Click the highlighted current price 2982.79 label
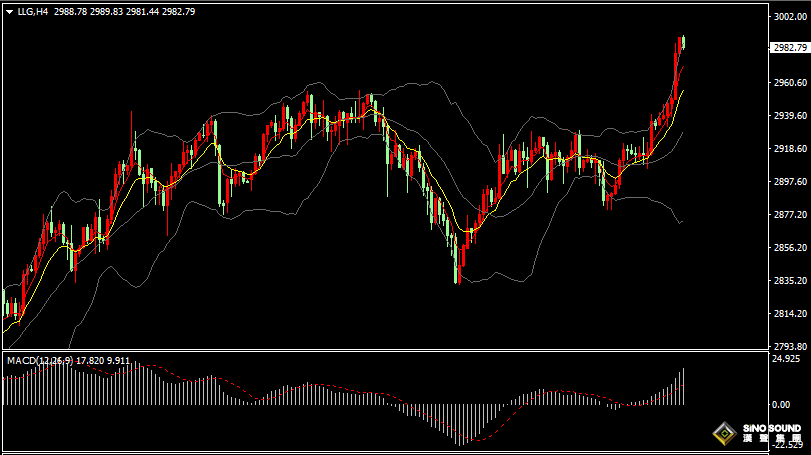 tap(790, 47)
